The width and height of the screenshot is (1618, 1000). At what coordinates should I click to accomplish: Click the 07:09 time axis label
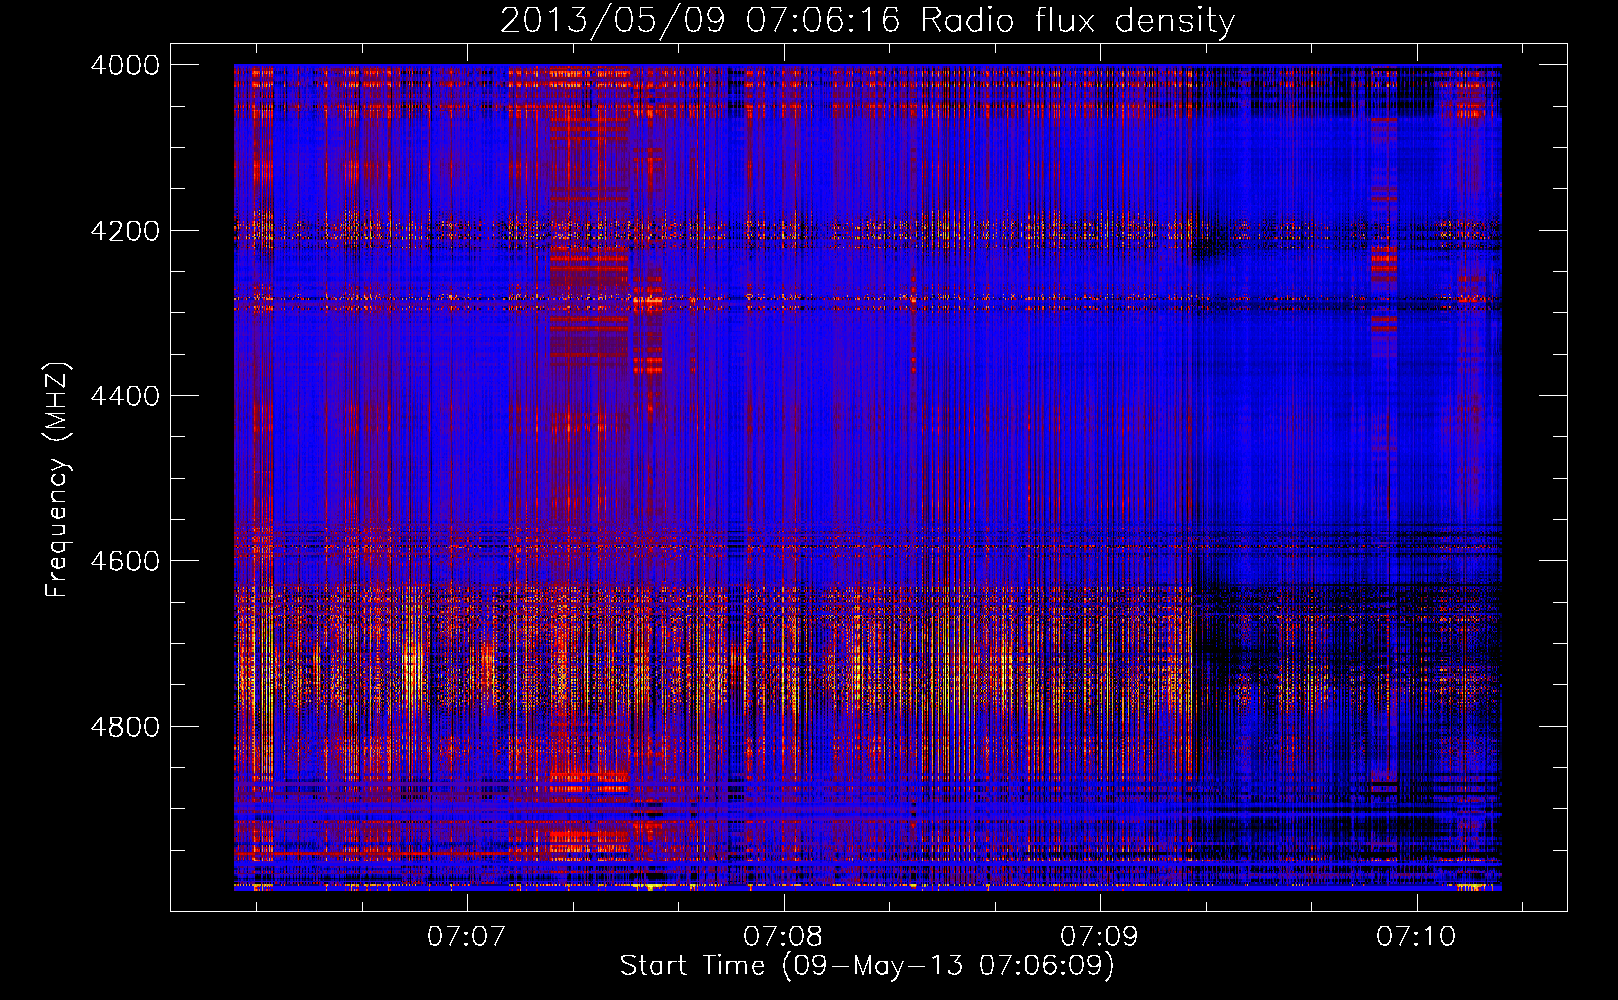coord(1099,937)
